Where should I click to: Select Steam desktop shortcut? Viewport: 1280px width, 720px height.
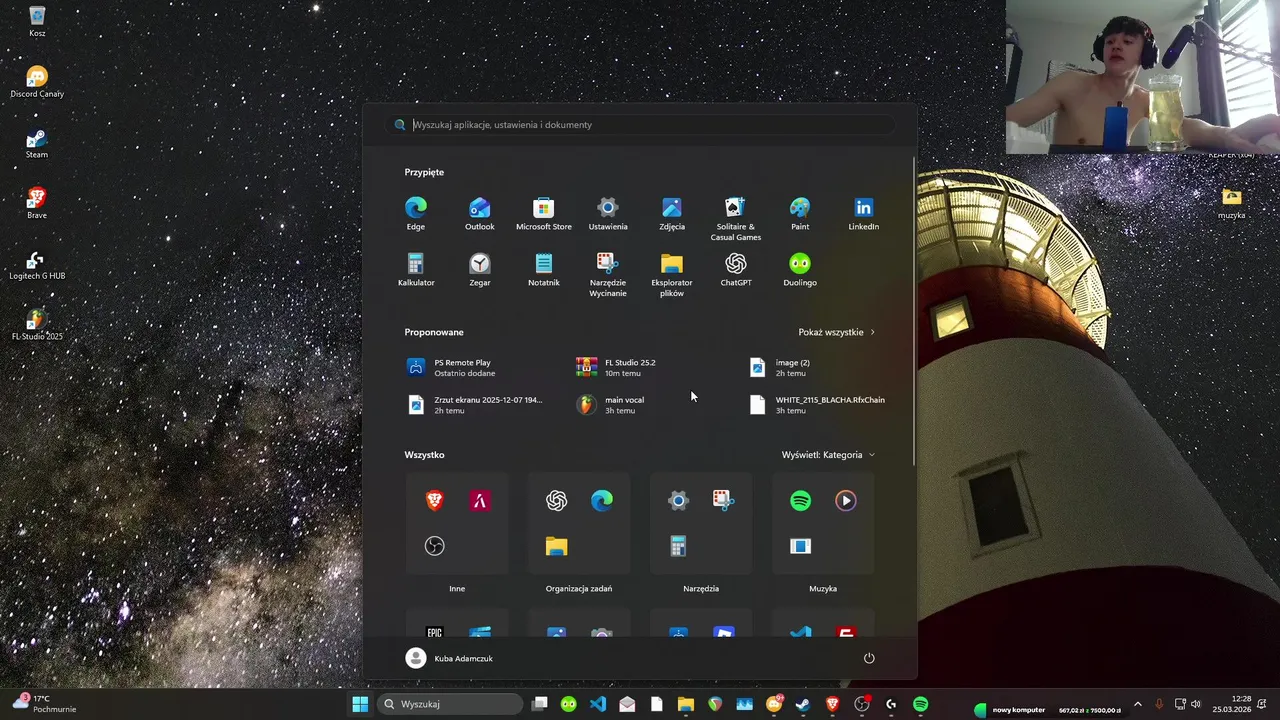(x=37, y=143)
